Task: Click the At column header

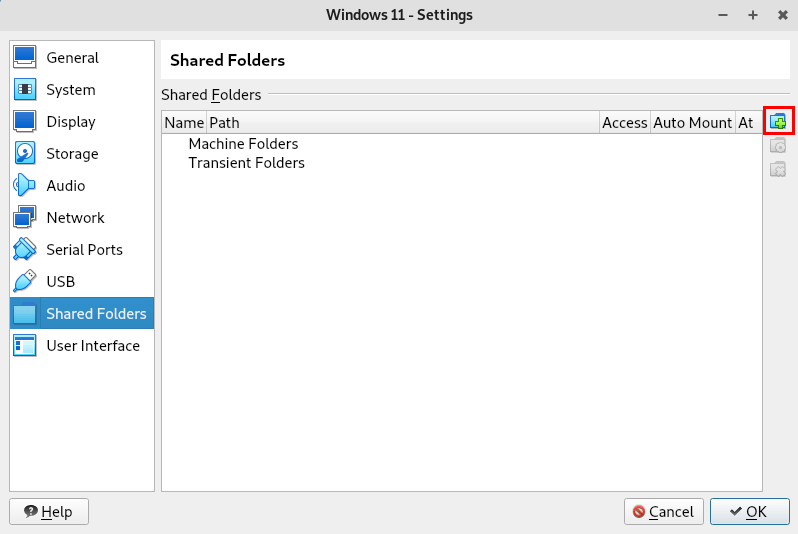Action: pyautogui.click(x=748, y=123)
